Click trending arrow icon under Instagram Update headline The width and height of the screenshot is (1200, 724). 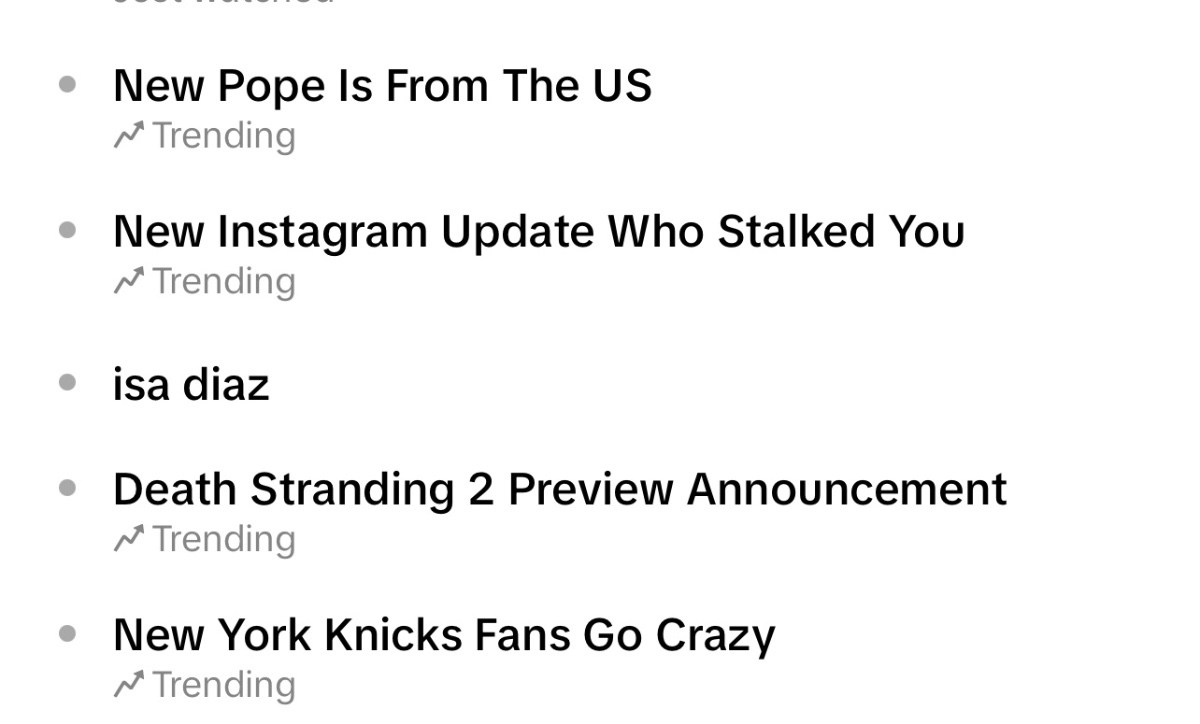(x=128, y=281)
